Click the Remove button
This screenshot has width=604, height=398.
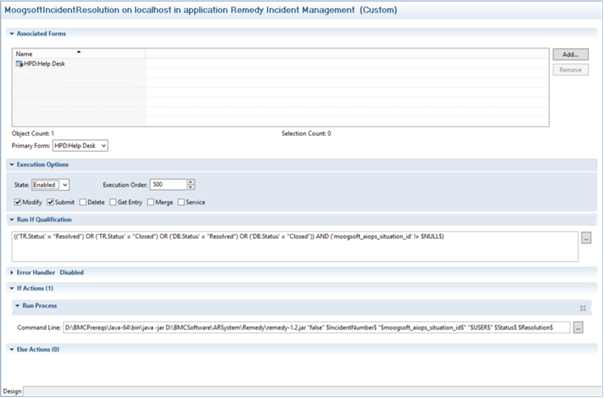point(570,70)
